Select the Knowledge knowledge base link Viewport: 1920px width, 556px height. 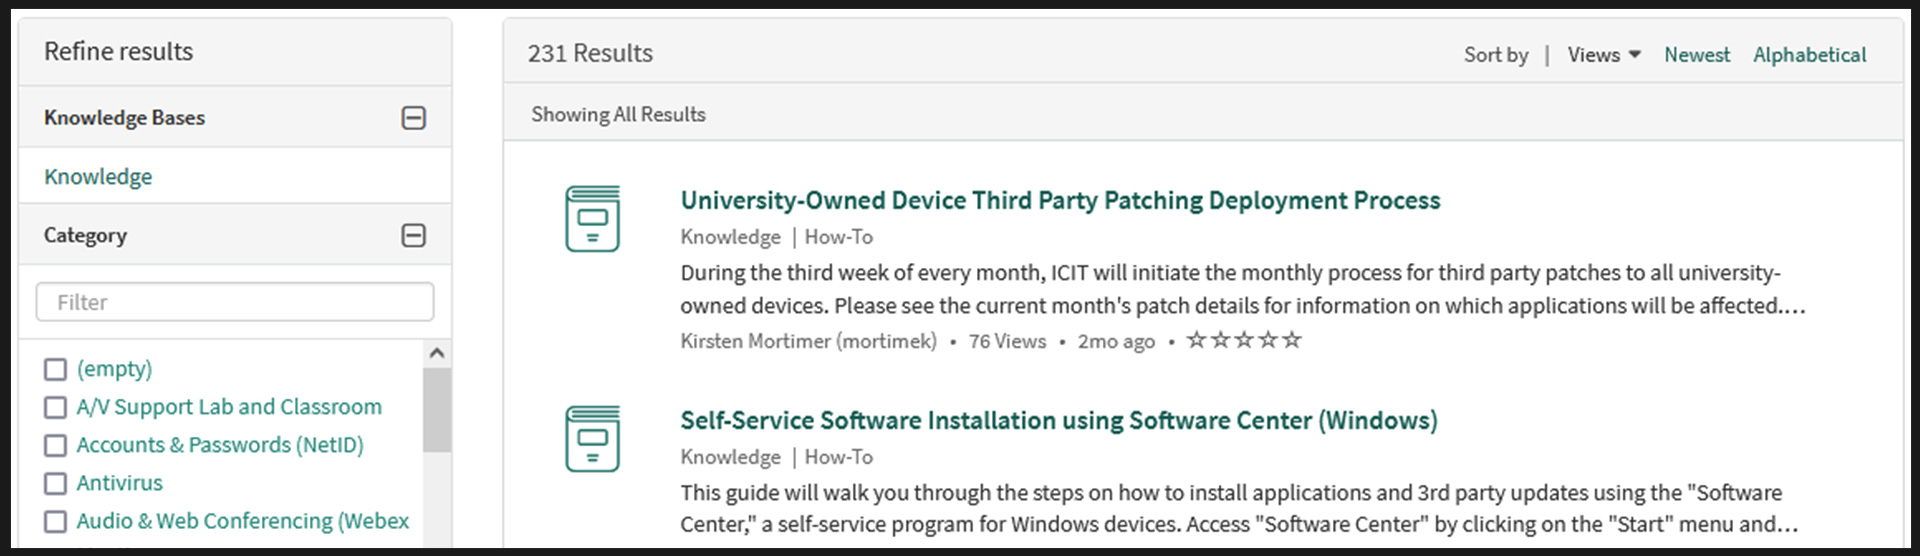[x=98, y=177]
